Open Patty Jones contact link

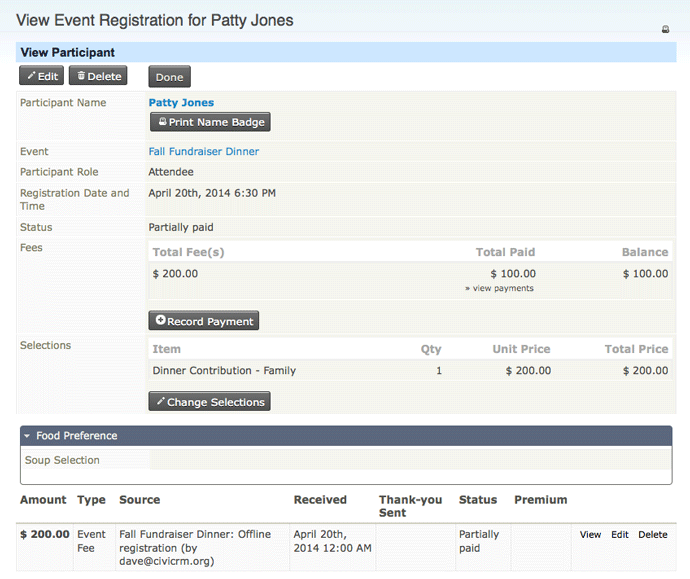181,102
